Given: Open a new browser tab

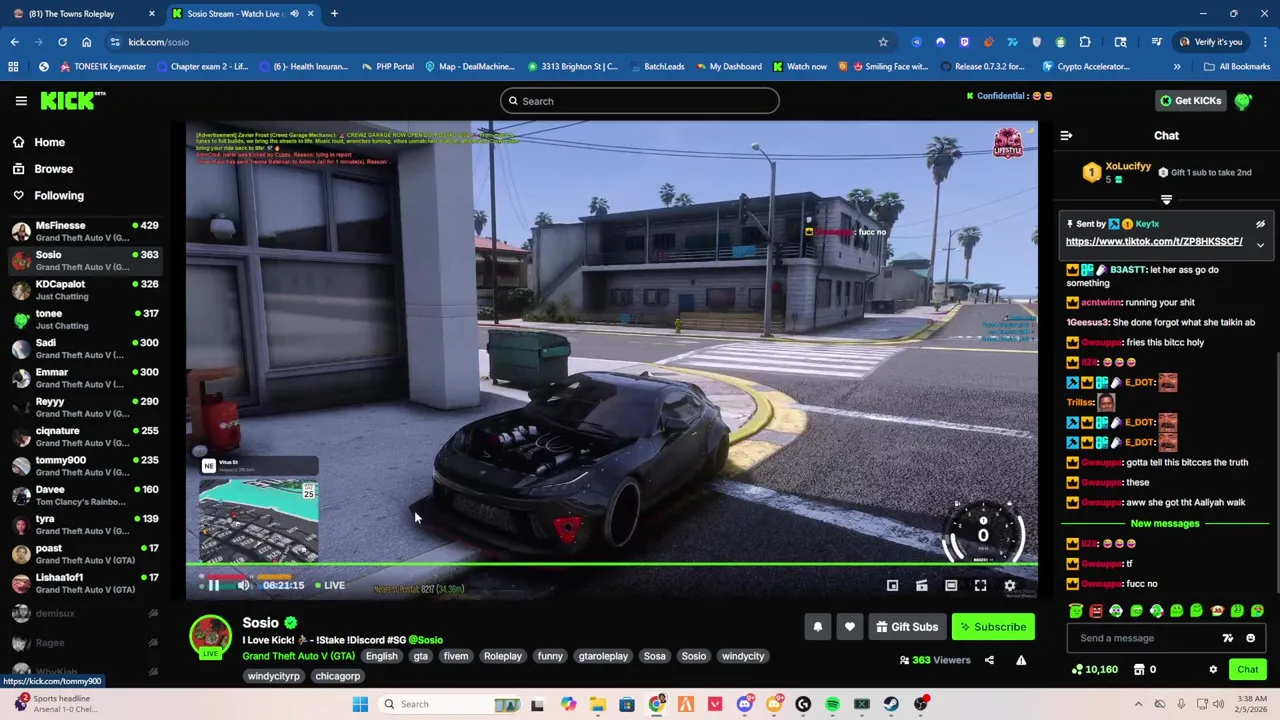Looking at the screenshot, I should pos(334,14).
